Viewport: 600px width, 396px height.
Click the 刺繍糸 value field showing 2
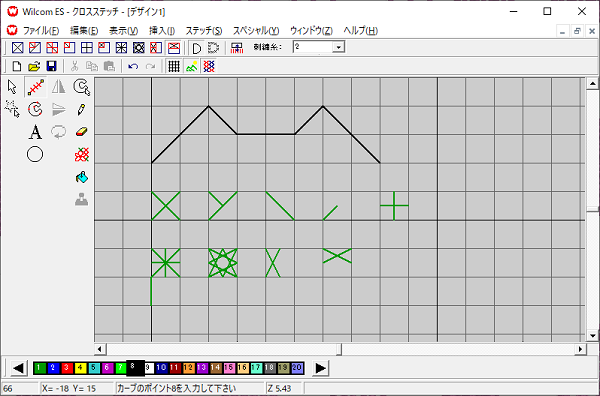click(313, 47)
